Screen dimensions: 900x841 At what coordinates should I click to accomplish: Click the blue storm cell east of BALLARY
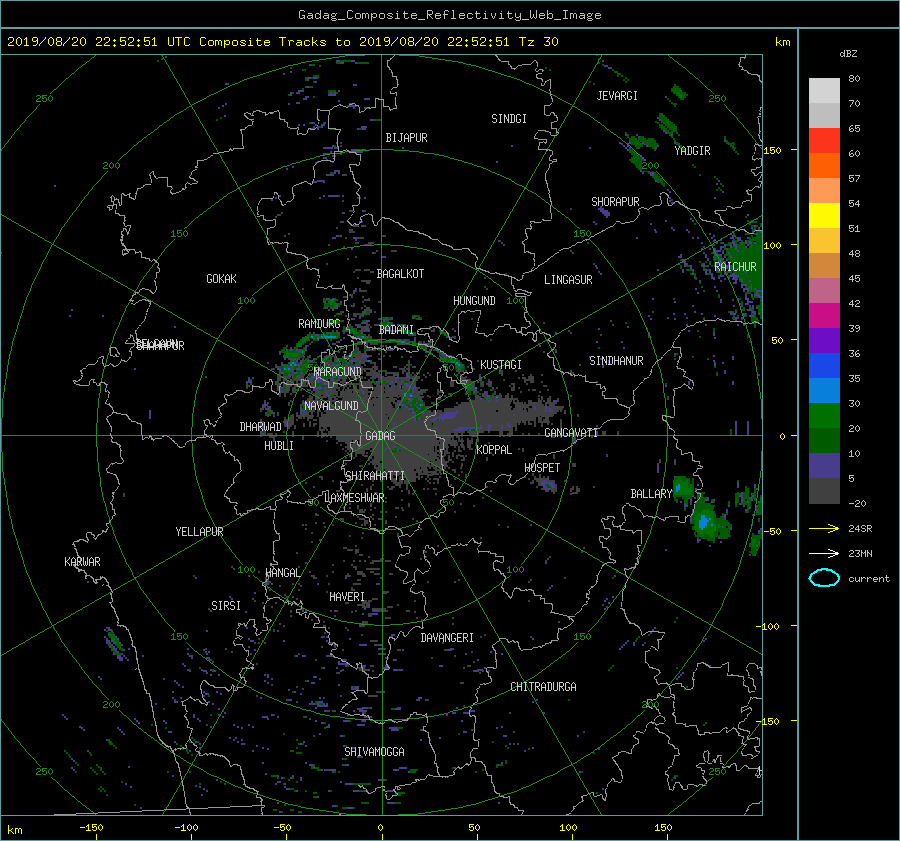[704, 521]
